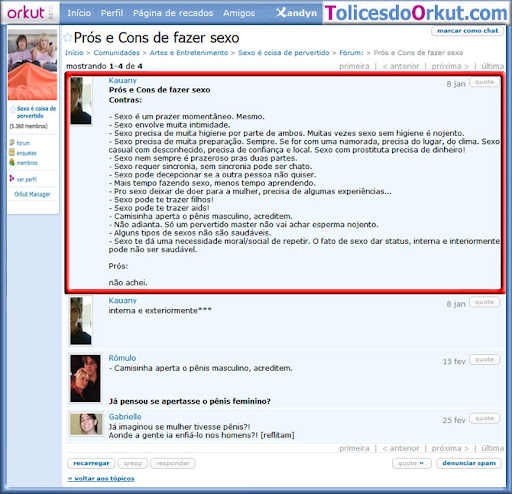Click the community picture in sidebar
This screenshot has height=494, width=512.
pyautogui.click(x=32, y=64)
